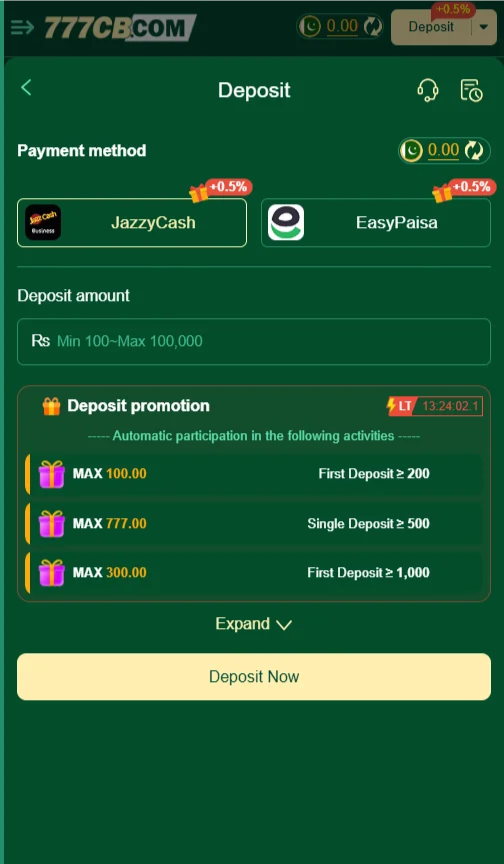Select Single Deposit ≥ 500 promotion
This screenshot has width=504, height=864.
pyautogui.click(x=254, y=523)
